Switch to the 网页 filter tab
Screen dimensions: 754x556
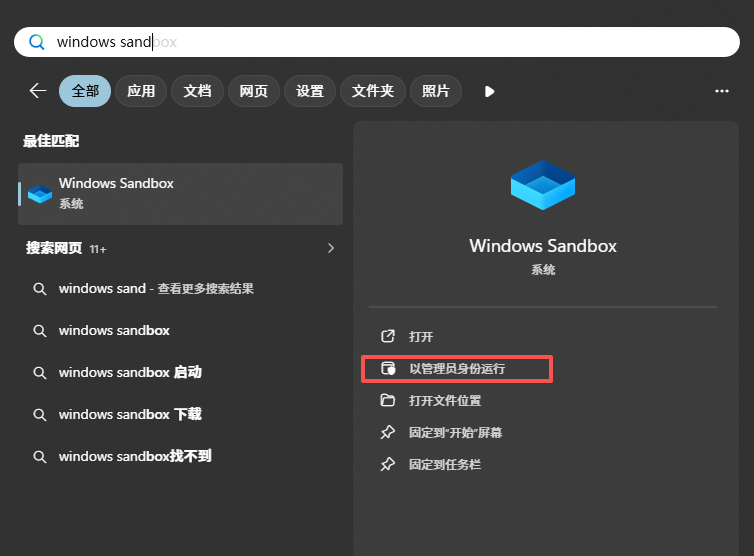point(253,91)
